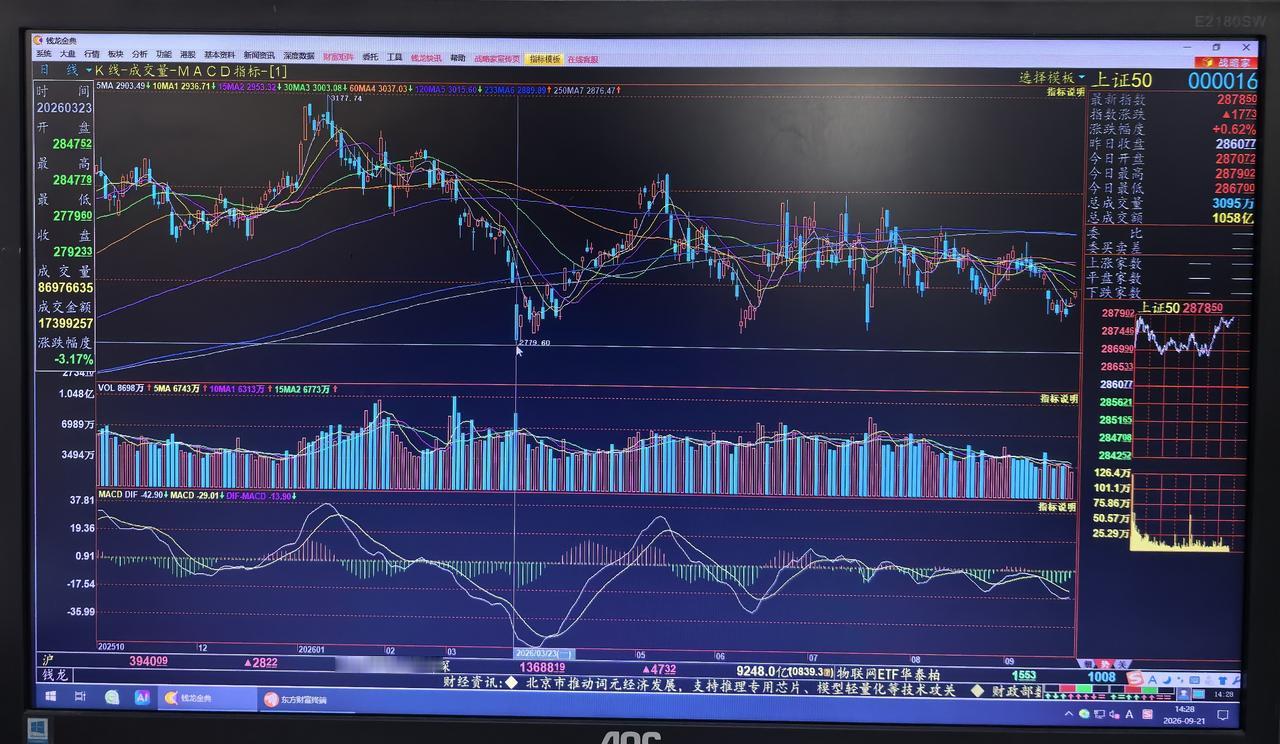This screenshot has width=1280, height=744.
Task: Open the 港股 menu
Action: tap(188, 55)
